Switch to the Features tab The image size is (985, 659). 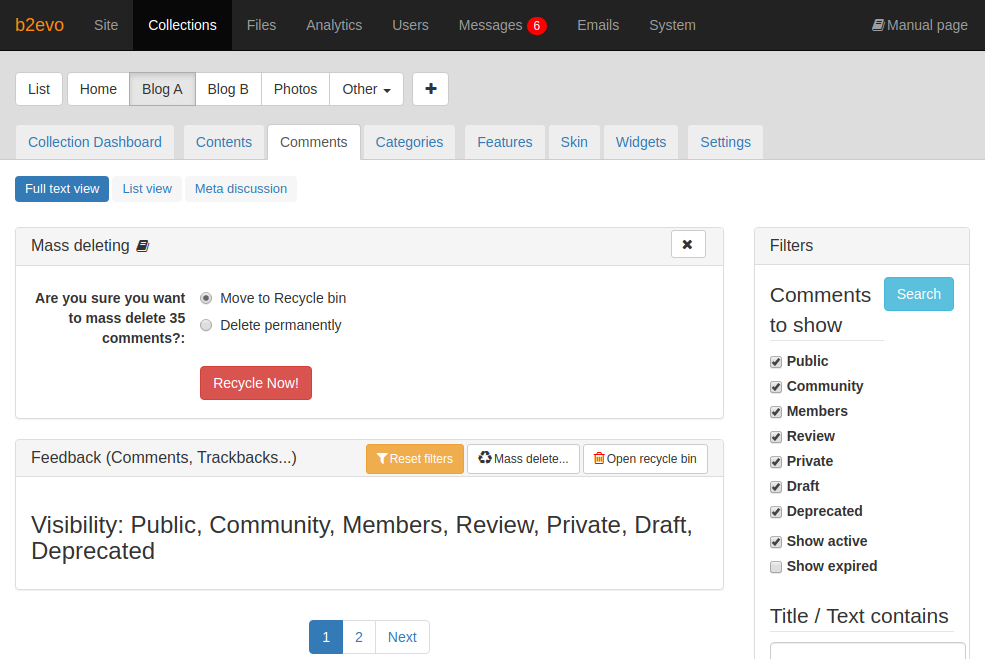(x=505, y=142)
